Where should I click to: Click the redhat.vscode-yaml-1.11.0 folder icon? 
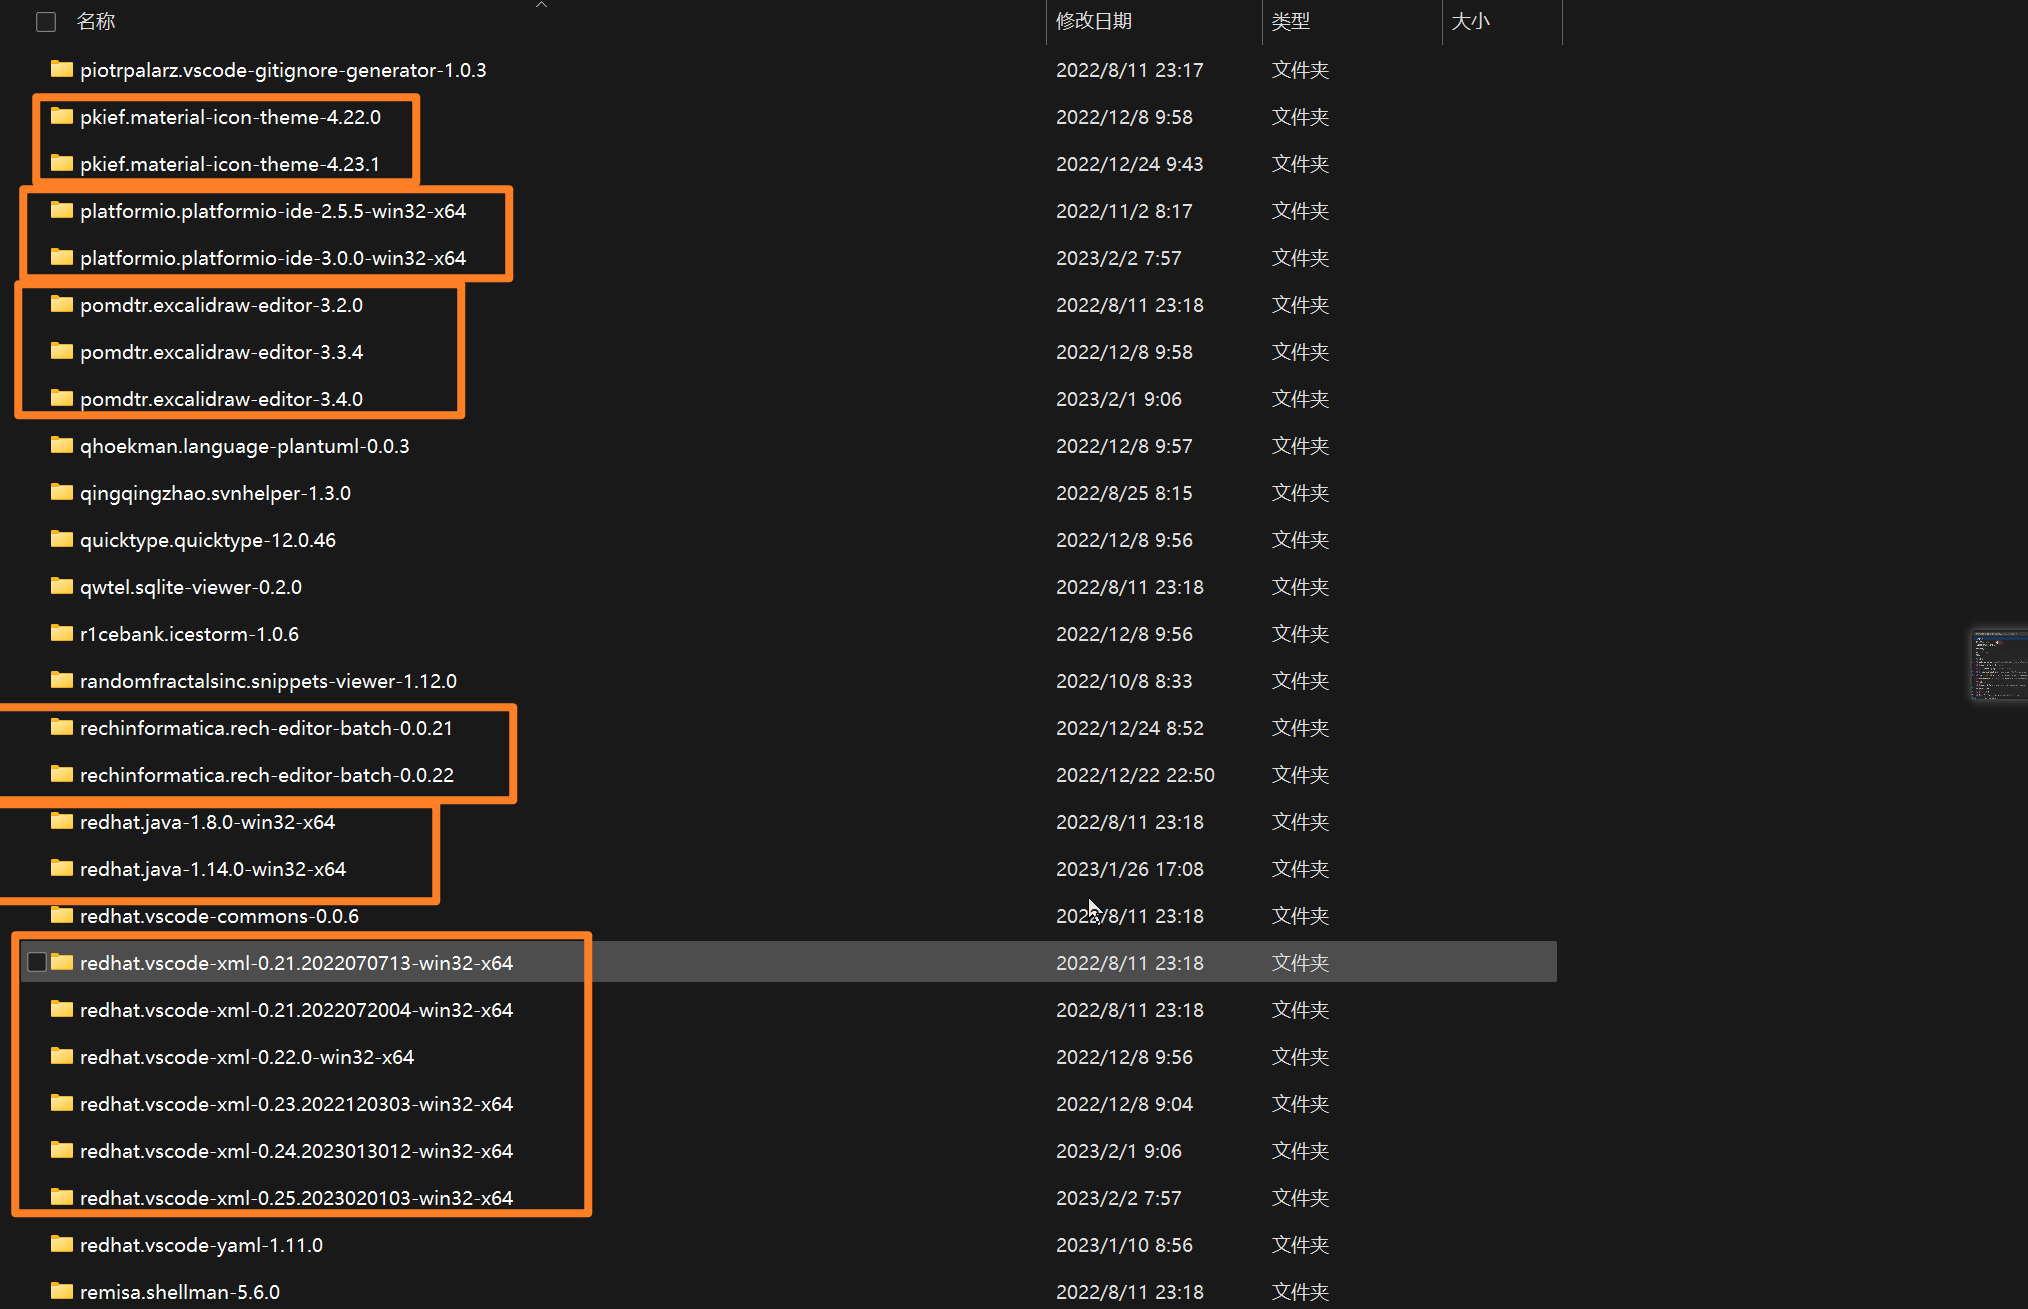tap(62, 1244)
